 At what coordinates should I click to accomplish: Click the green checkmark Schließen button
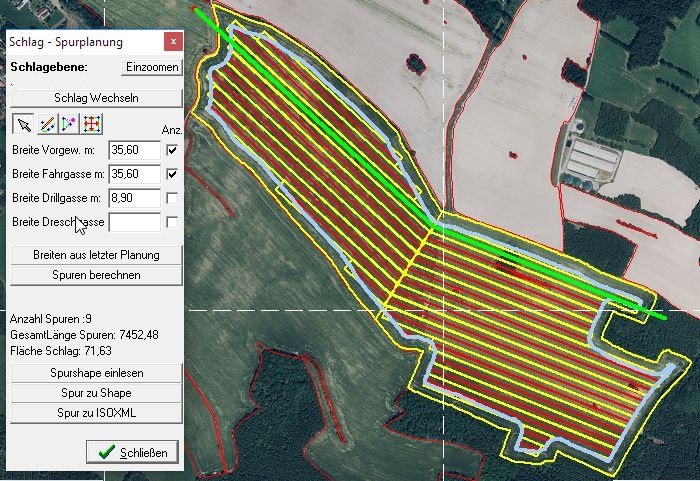(x=133, y=452)
